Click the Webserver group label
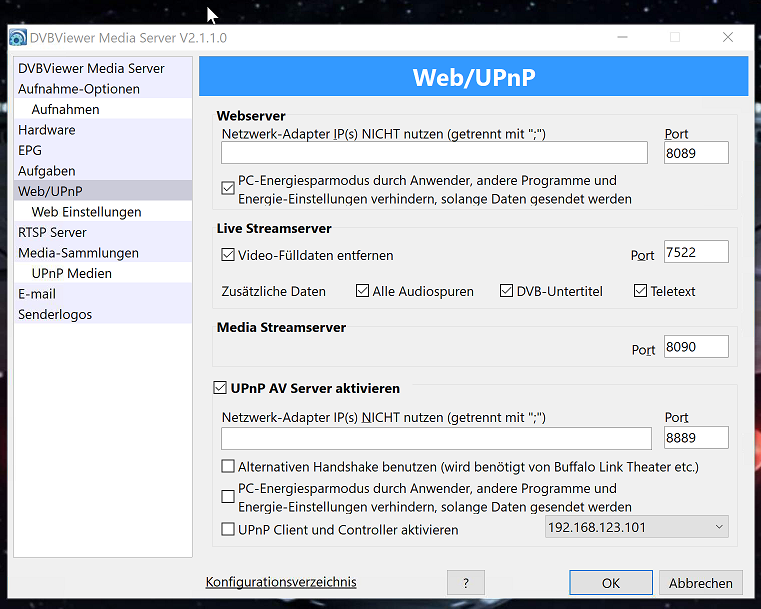The image size is (761, 609). (251, 115)
